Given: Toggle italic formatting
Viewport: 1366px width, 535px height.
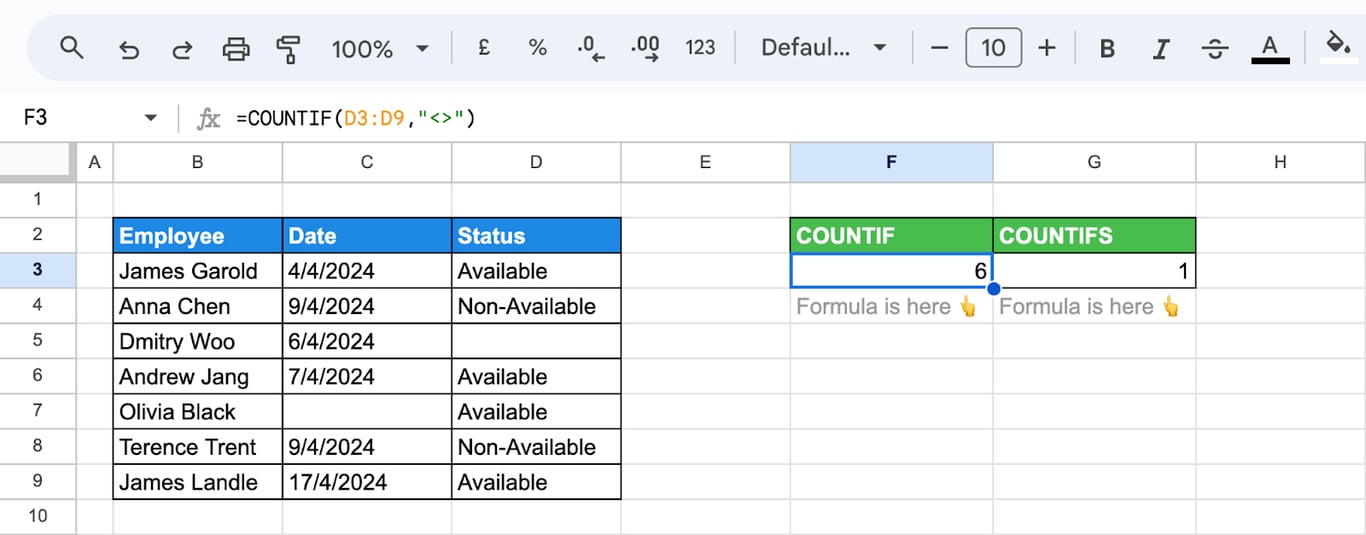Looking at the screenshot, I should pyautogui.click(x=1161, y=48).
